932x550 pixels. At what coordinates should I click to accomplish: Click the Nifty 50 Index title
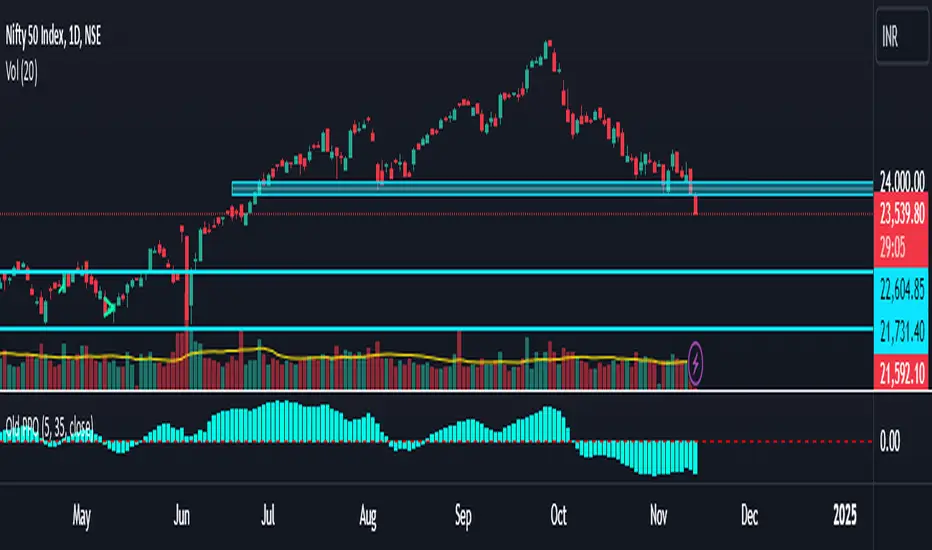pyautogui.click(x=53, y=36)
